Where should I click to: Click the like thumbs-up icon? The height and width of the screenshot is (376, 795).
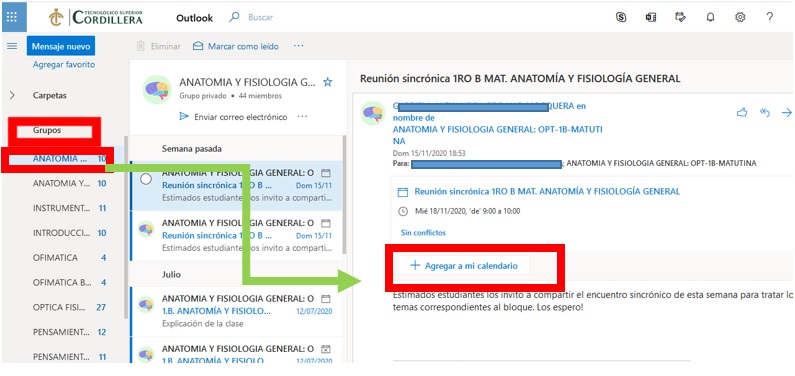[x=742, y=112]
